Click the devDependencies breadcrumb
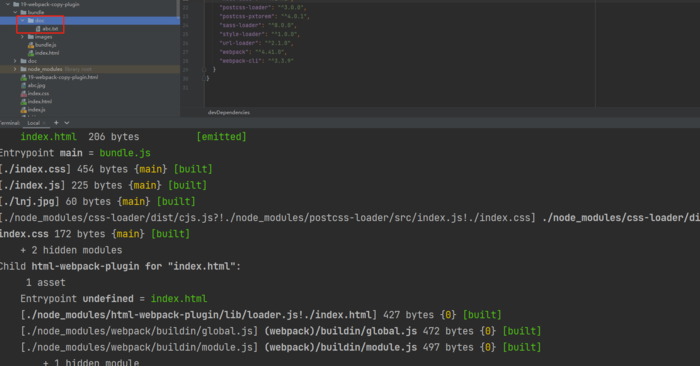 click(x=229, y=112)
